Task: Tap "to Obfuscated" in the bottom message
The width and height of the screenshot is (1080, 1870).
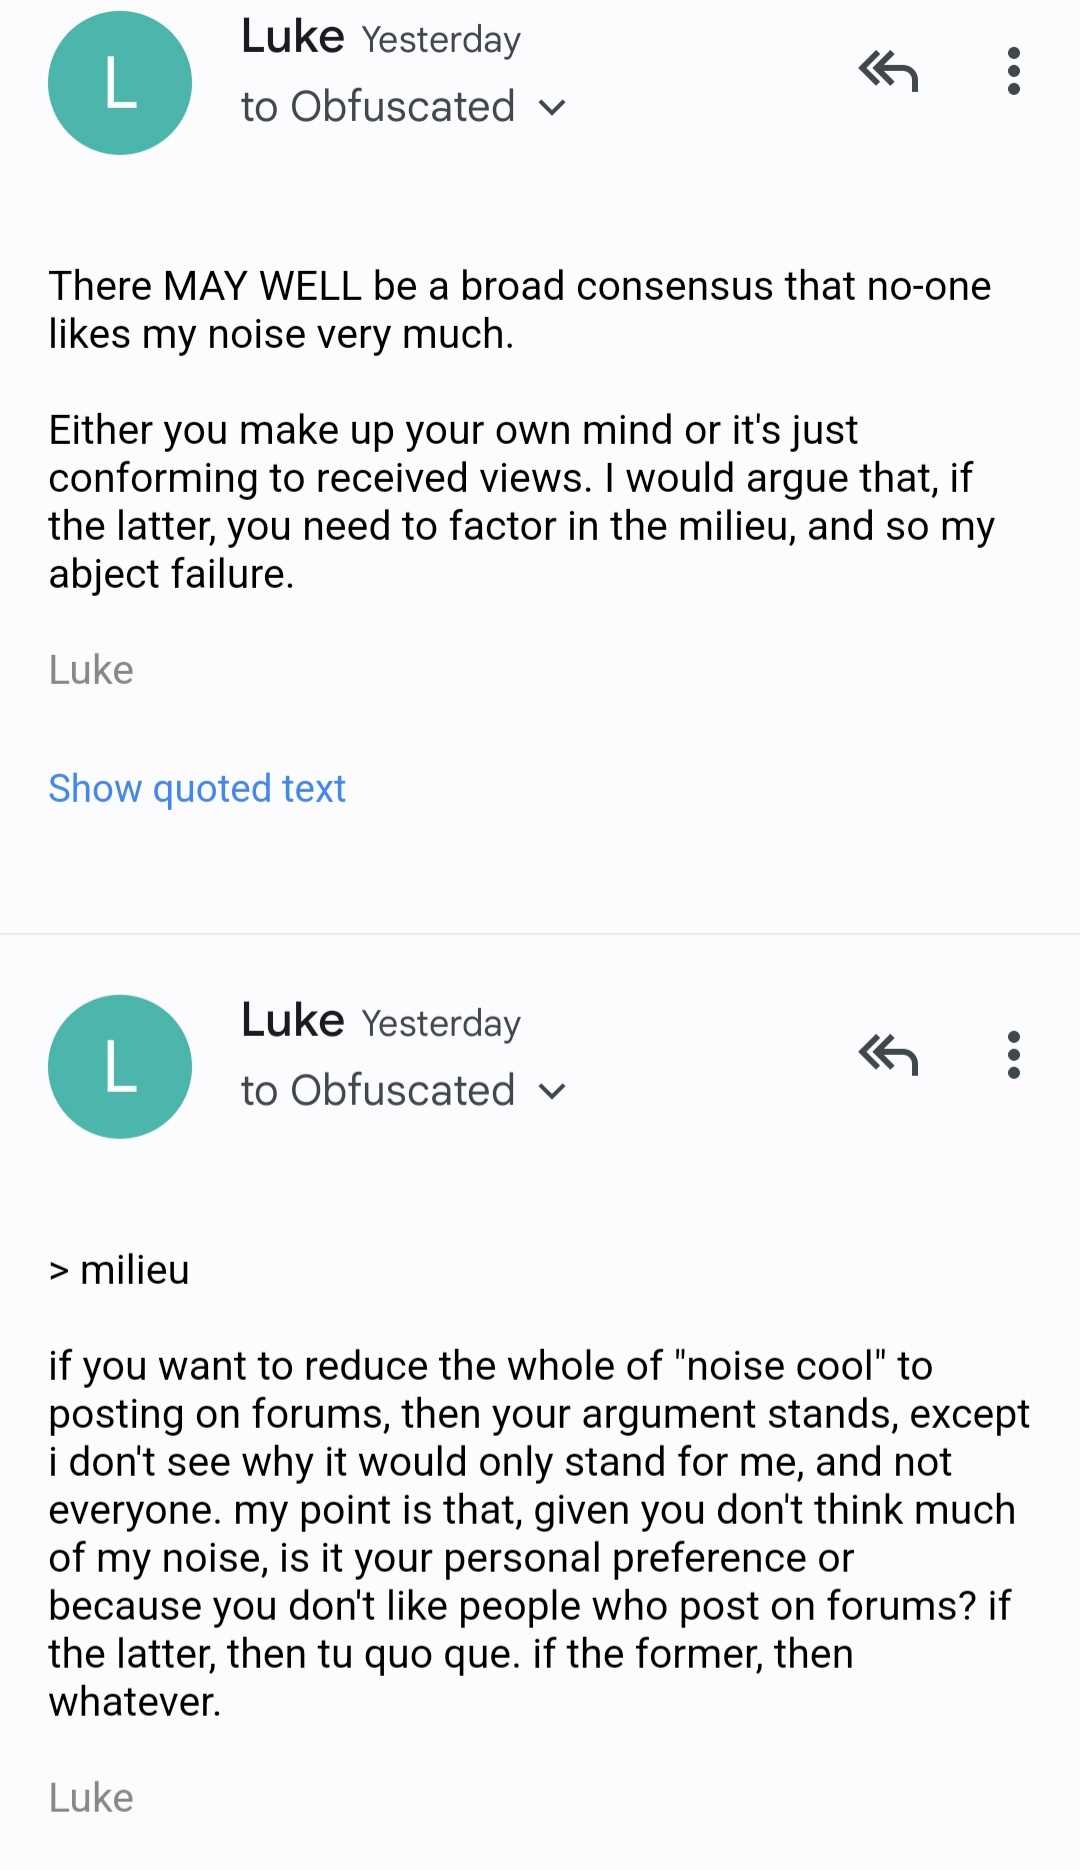Action: pos(378,1091)
